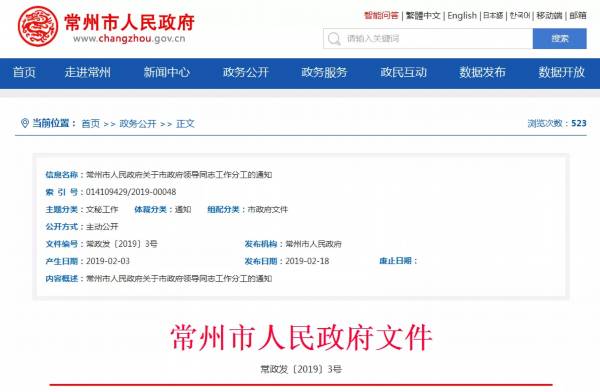Open 政民互动 navigation item
The width and height of the screenshot is (600, 392).
(x=403, y=72)
